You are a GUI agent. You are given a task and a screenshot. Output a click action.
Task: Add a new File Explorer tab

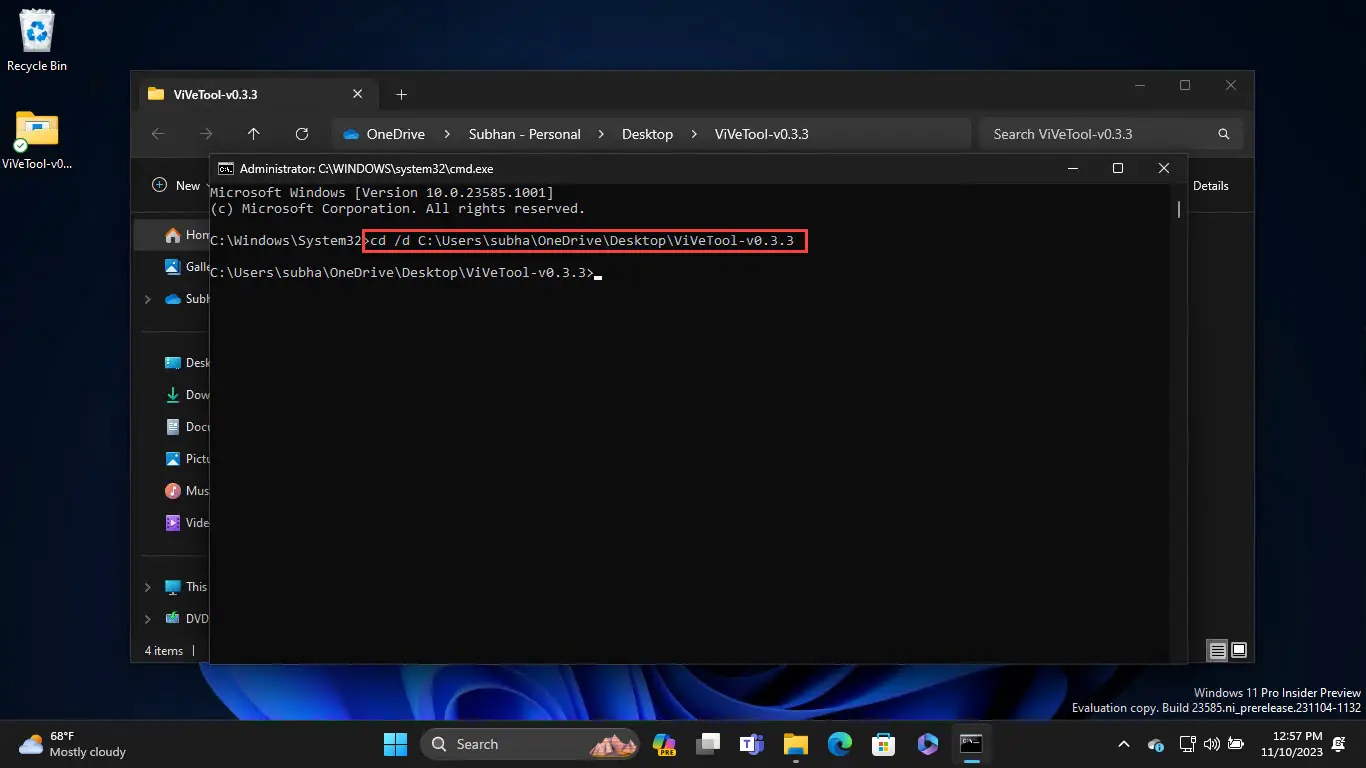pos(401,94)
